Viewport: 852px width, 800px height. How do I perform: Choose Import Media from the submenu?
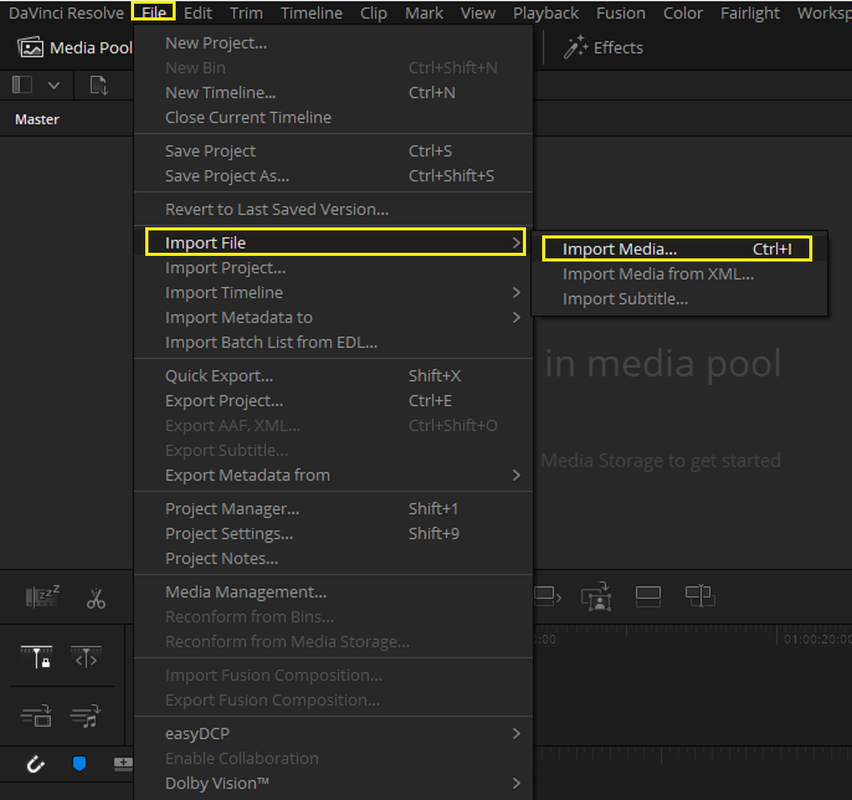click(x=676, y=248)
